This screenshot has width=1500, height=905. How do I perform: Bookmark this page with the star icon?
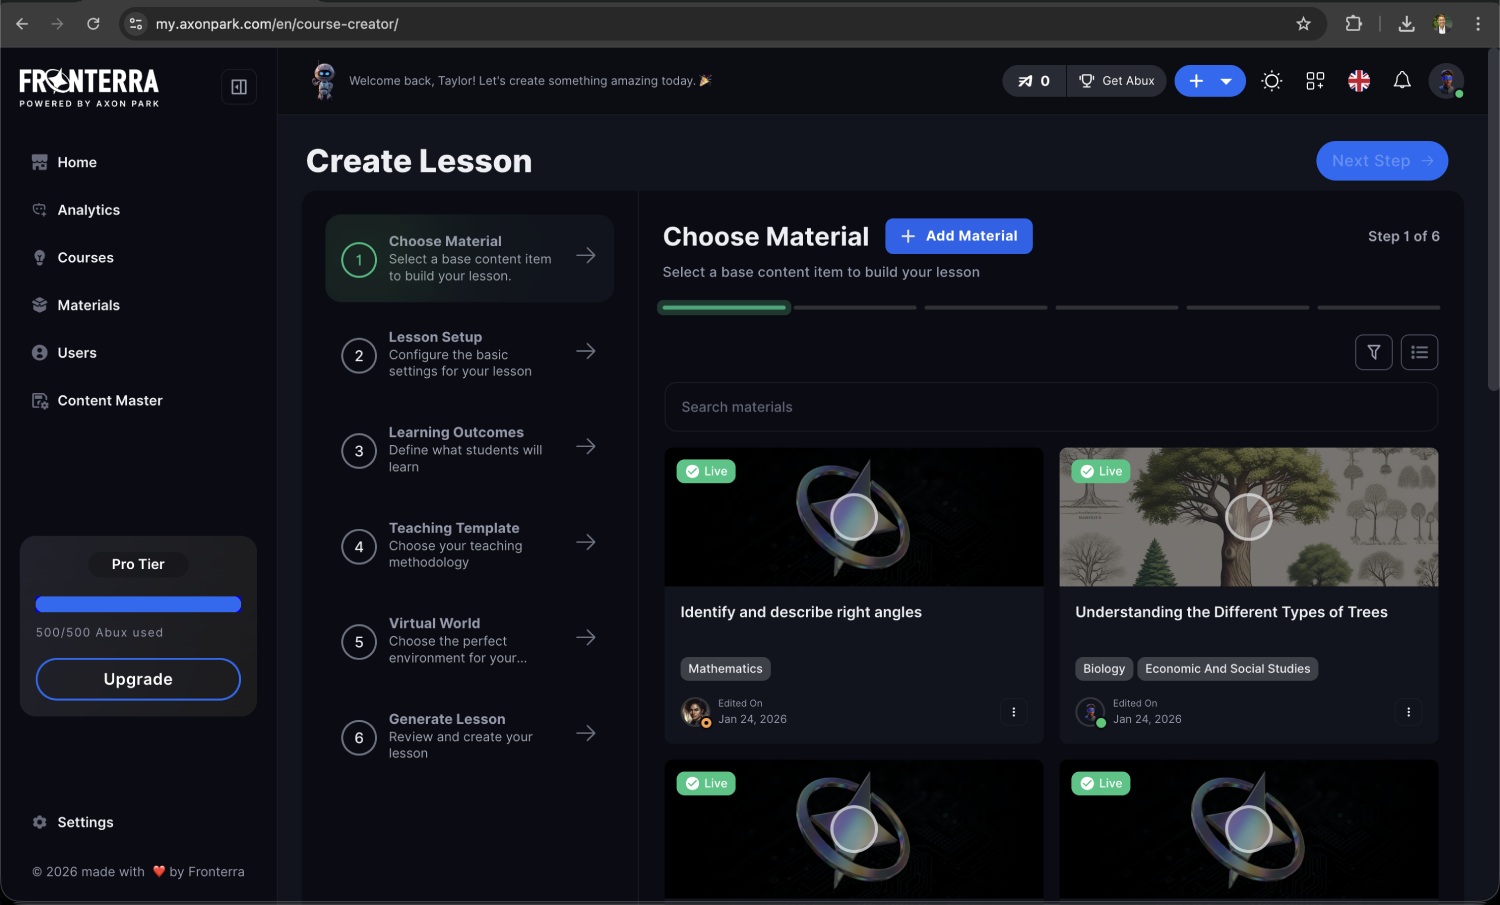(x=1303, y=24)
